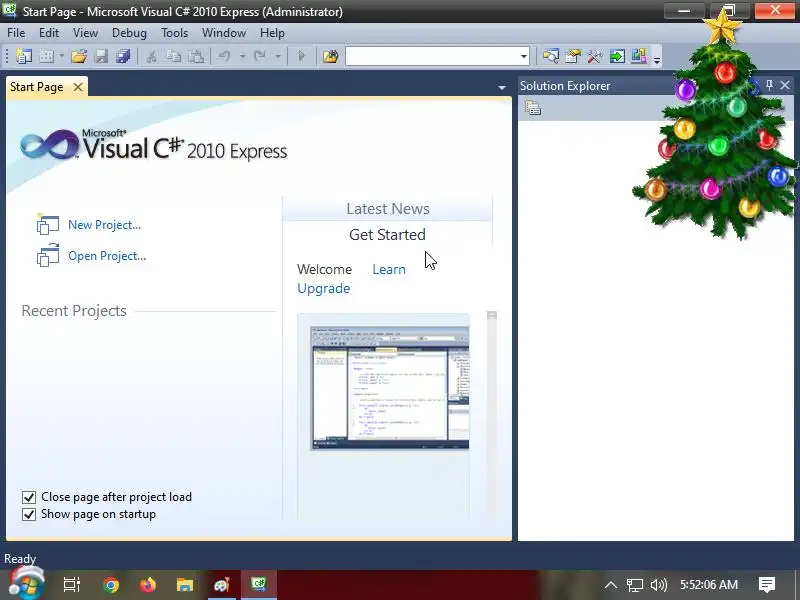This screenshot has height=600, width=800.
Task: Click the Get Started content scrollbar
Action: pos(492,416)
